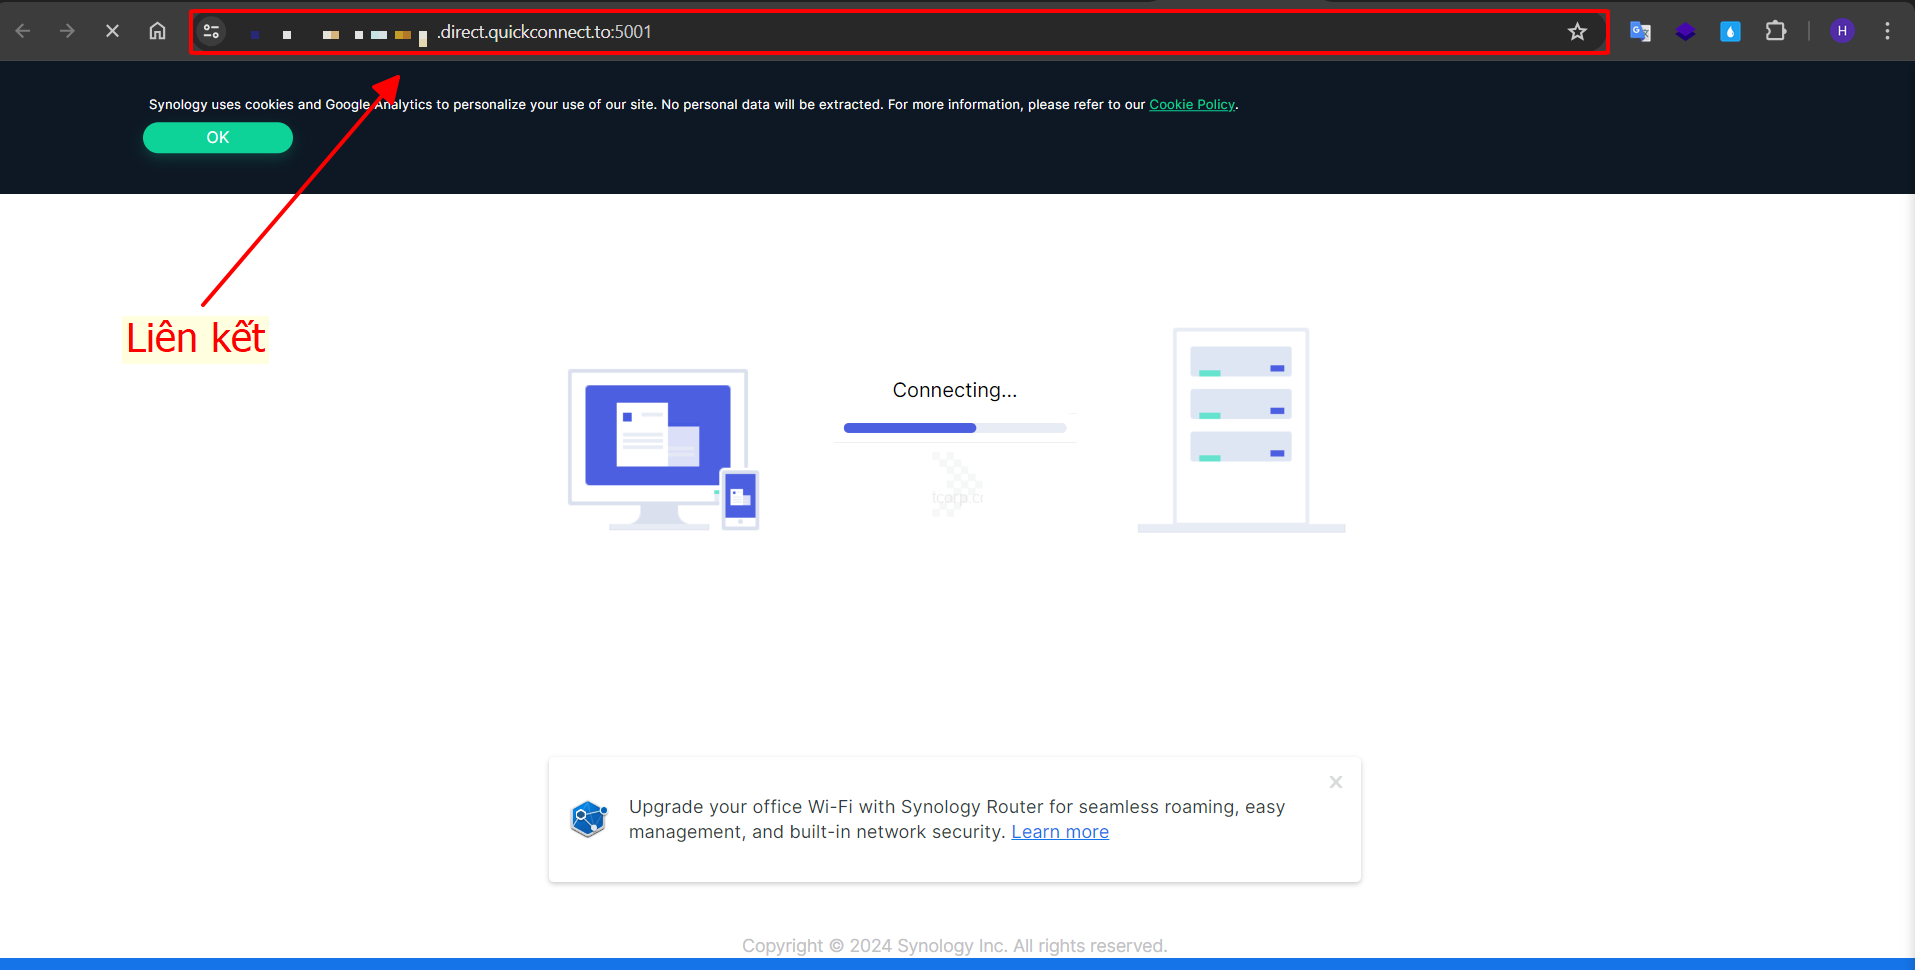Open site information controls icon
This screenshot has width=1915, height=970.
point(211,32)
